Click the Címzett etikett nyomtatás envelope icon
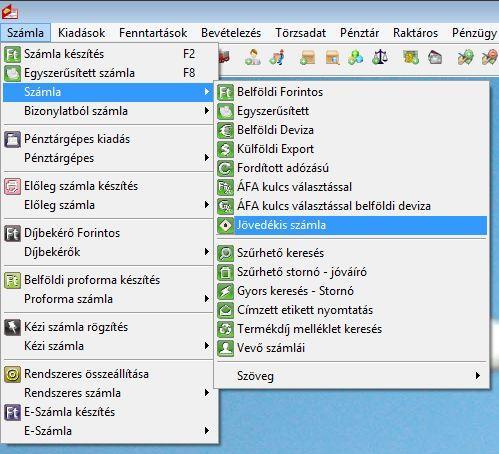 coord(225,310)
